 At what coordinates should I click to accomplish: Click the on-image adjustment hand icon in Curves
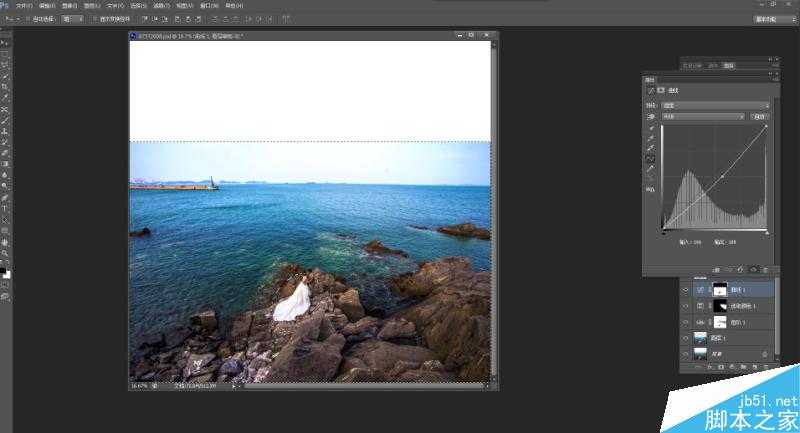tap(651, 116)
